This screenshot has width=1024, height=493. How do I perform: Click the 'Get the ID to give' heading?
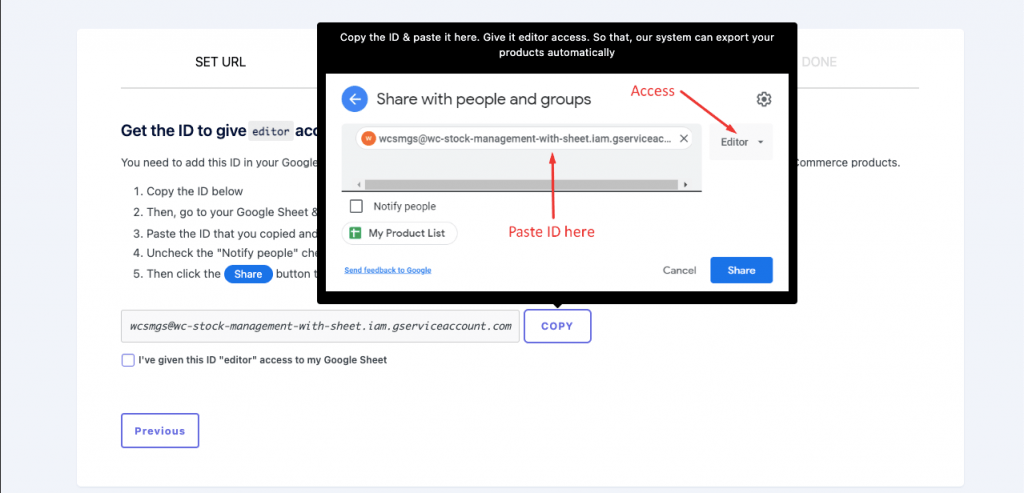coord(183,131)
